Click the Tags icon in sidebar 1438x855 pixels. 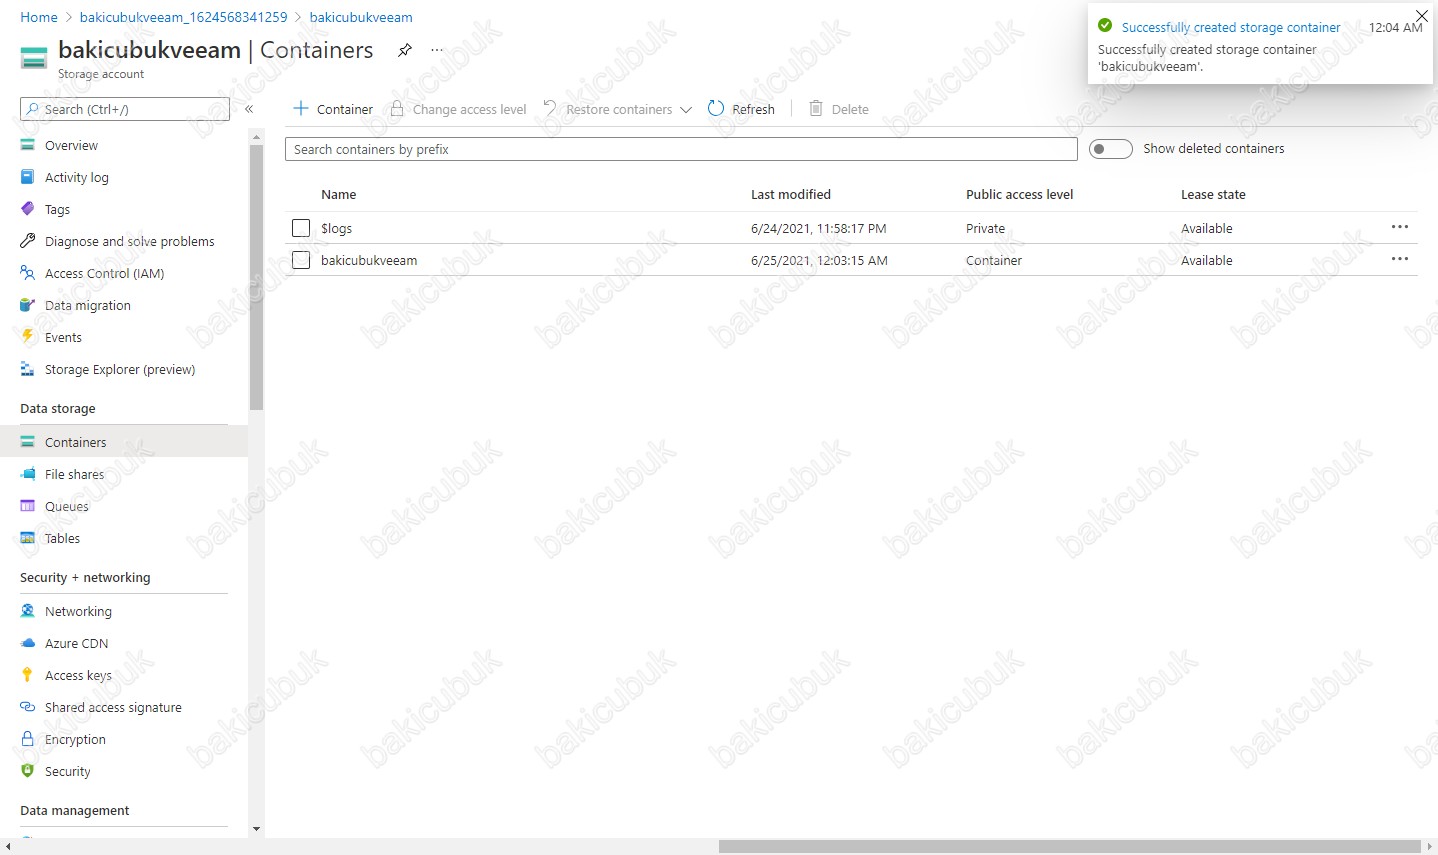click(28, 209)
